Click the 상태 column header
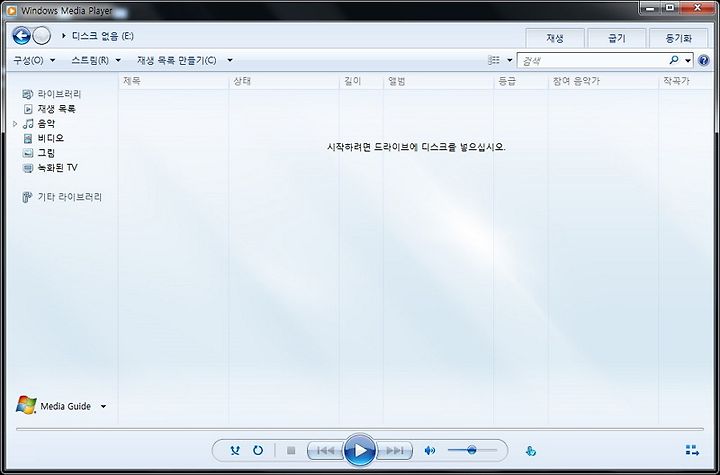The image size is (720, 475). [x=284, y=81]
